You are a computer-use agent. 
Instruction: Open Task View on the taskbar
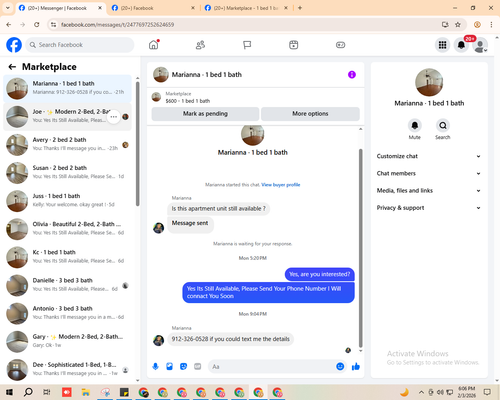tap(47, 392)
